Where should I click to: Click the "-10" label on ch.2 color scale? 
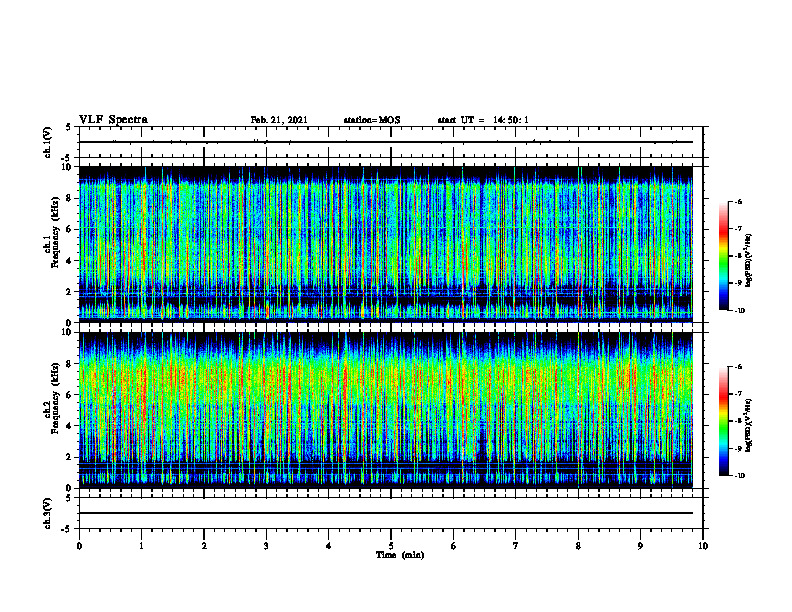[x=739, y=476]
